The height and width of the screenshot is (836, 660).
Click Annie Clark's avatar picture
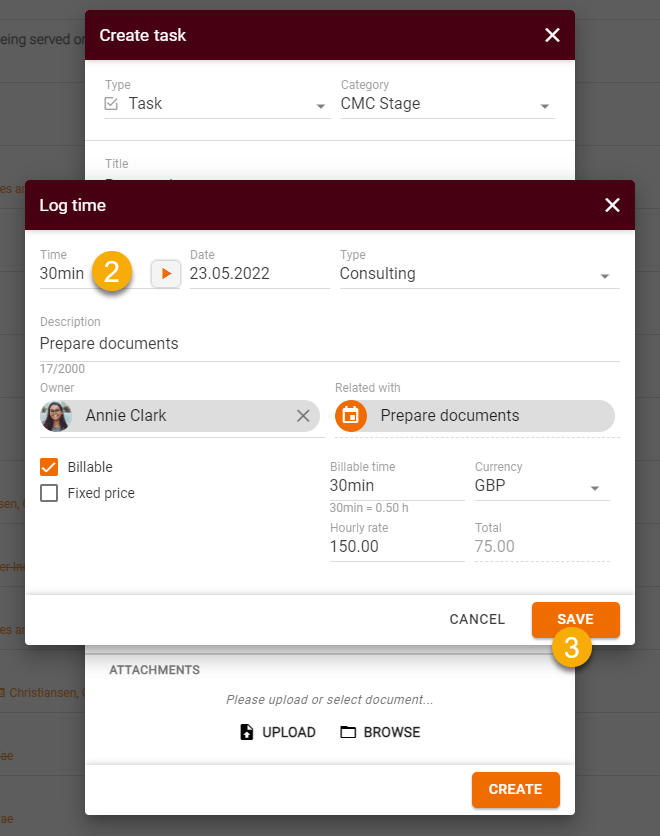tap(56, 416)
